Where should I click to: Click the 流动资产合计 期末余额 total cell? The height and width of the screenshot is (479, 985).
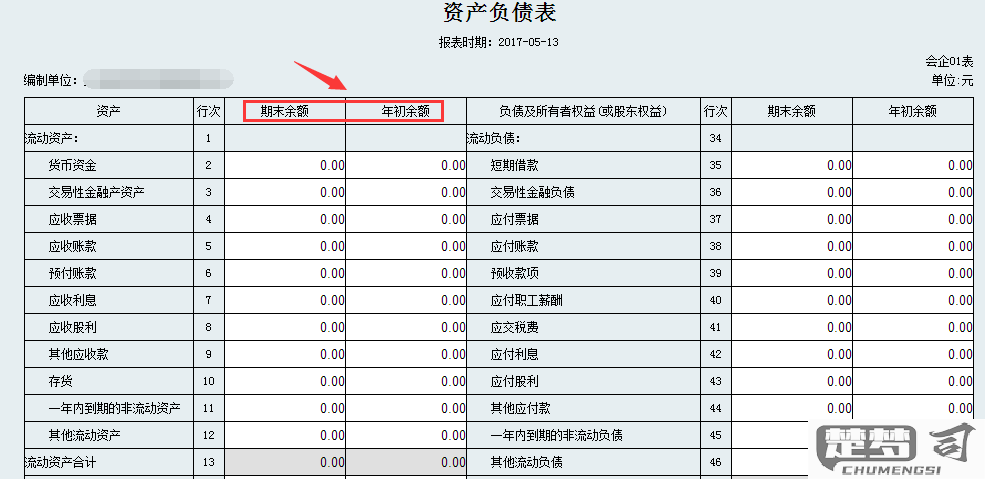pos(285,462)
